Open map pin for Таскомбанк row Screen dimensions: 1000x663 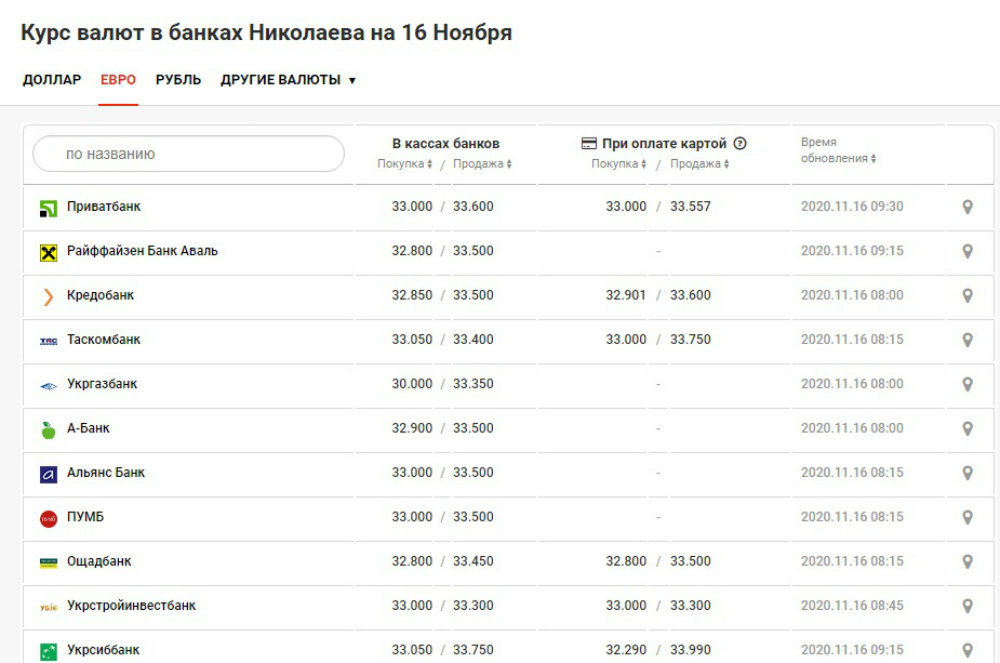pos(967,340)
